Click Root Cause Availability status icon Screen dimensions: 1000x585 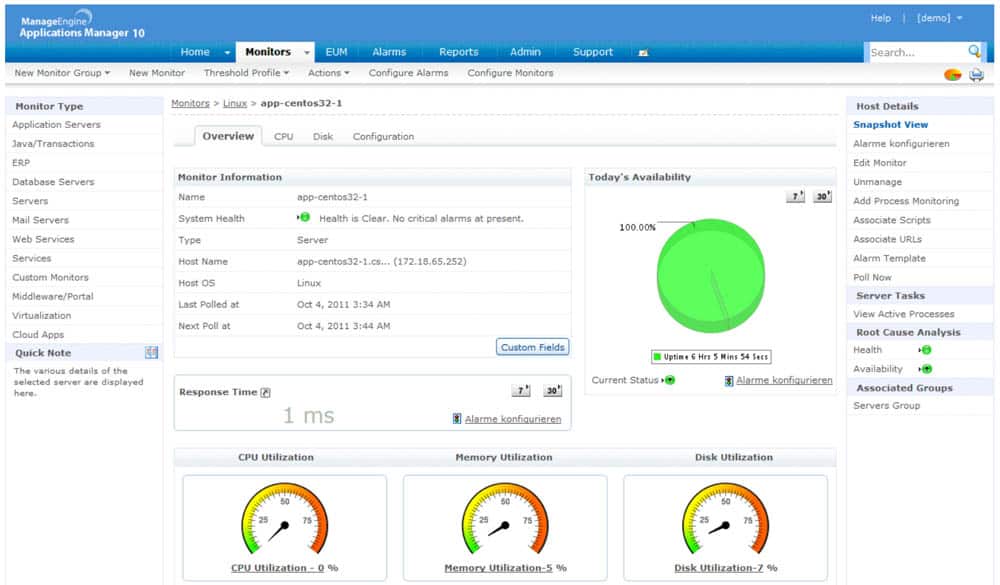pos(925,369)
